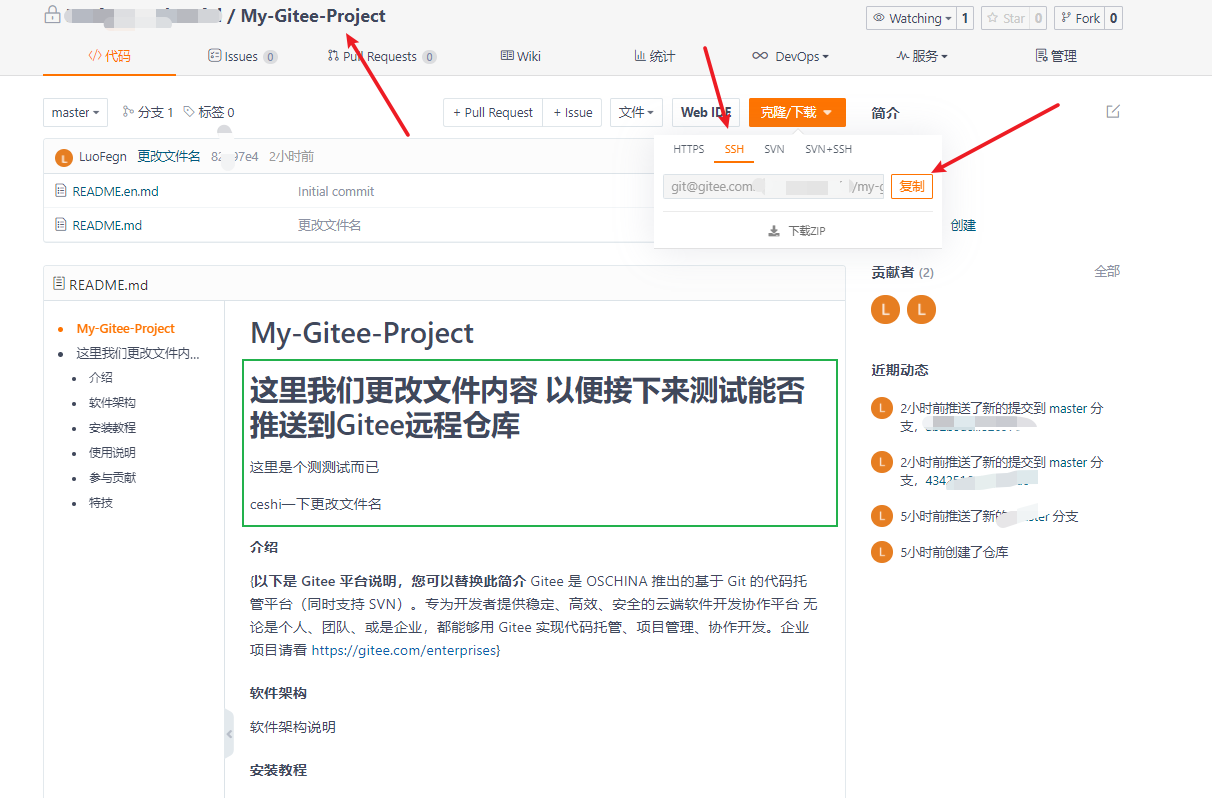The height and width of the screenshot is (798, 1212).
Task: Open the Pull Requests tab
Action: (382, 56)
